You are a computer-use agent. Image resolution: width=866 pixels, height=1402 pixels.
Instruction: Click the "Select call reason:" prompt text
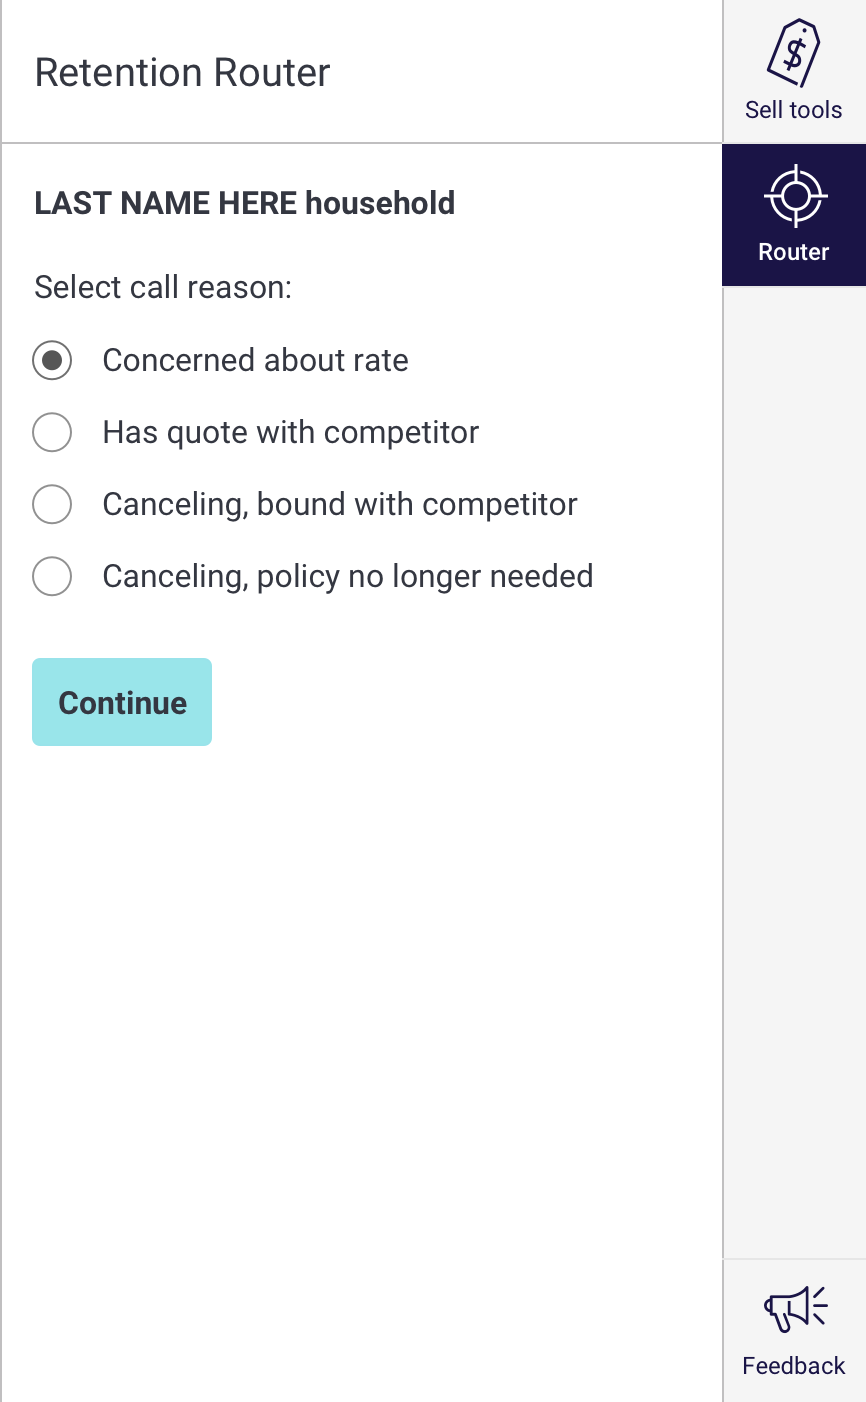pos(162,288)
